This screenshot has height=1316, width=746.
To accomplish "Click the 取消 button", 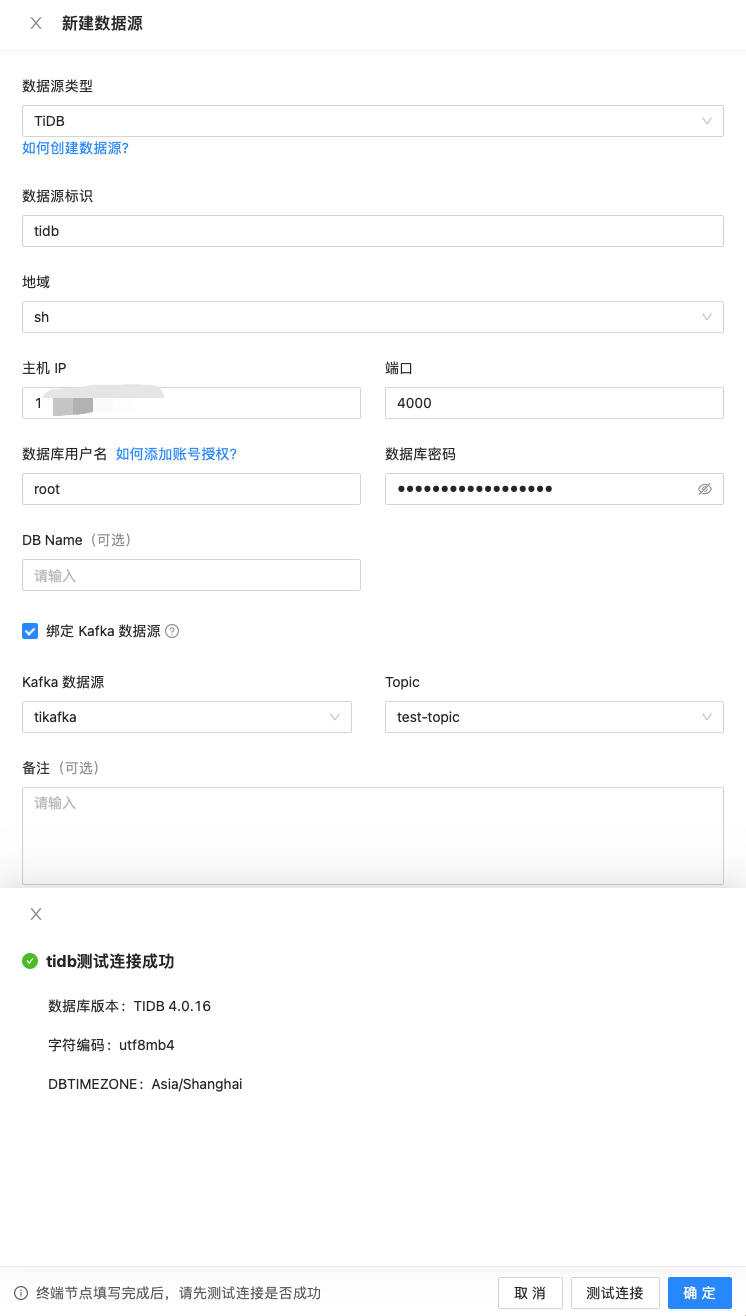I will (530, 1293).
